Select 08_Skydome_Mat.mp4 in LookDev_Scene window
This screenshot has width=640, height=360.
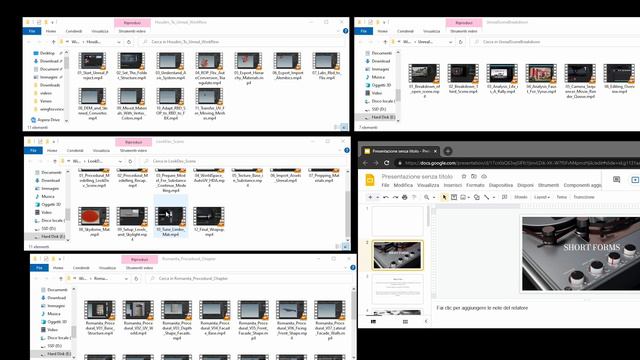(x=94, y=222)
